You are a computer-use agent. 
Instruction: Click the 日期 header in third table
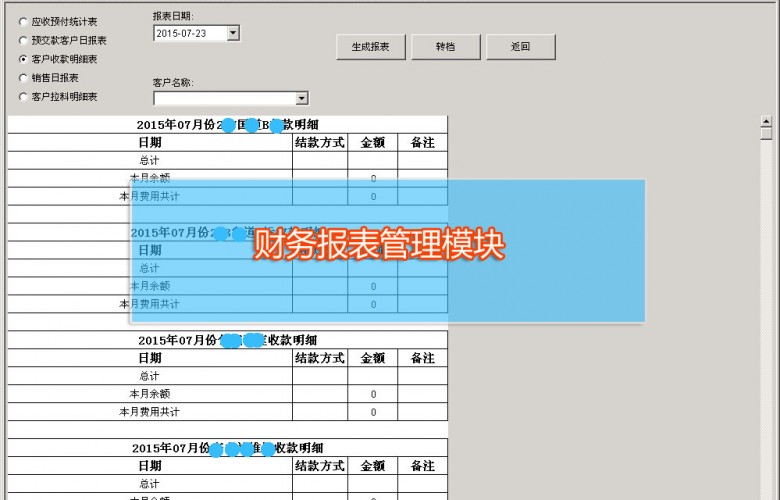(x=150, y=358)
